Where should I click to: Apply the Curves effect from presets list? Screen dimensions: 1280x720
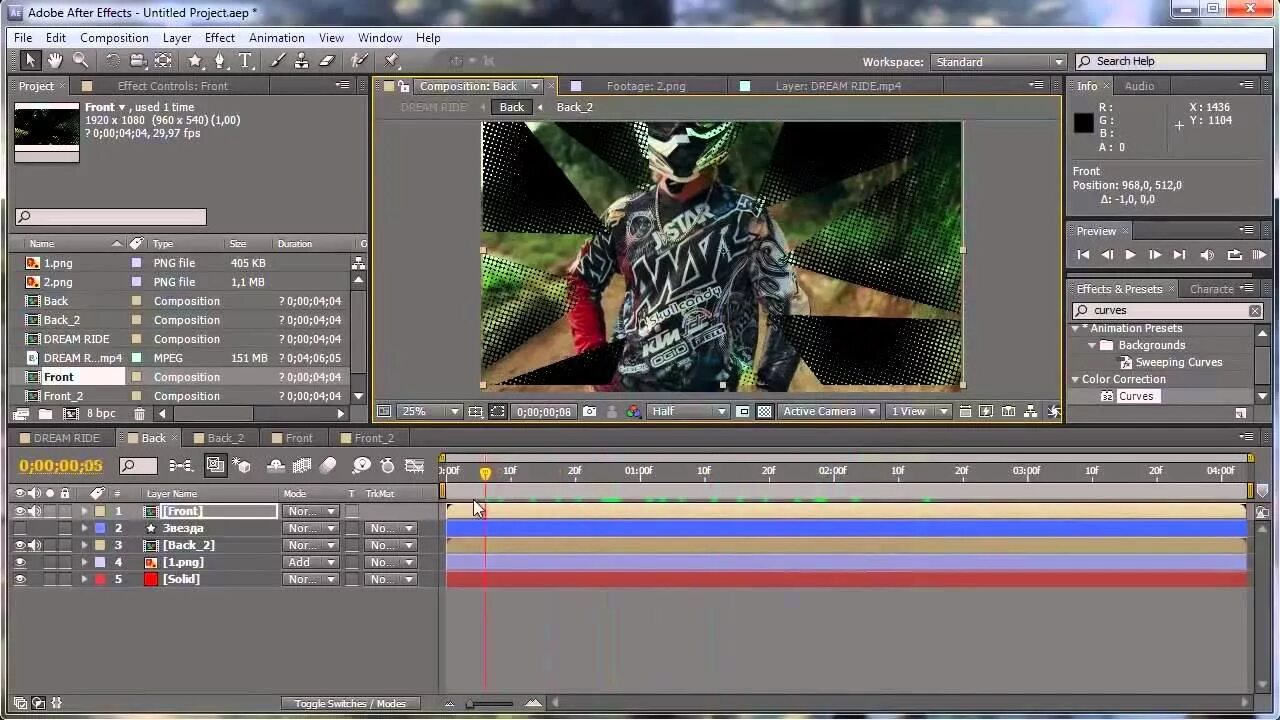[1135, 396]
